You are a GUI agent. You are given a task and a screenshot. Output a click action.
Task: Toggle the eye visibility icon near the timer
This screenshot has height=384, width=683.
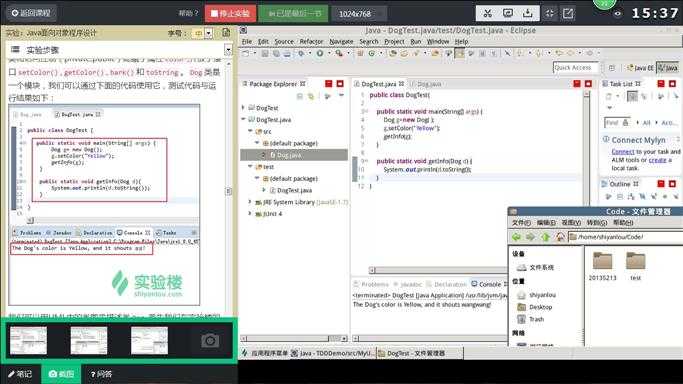coord(617,13)
